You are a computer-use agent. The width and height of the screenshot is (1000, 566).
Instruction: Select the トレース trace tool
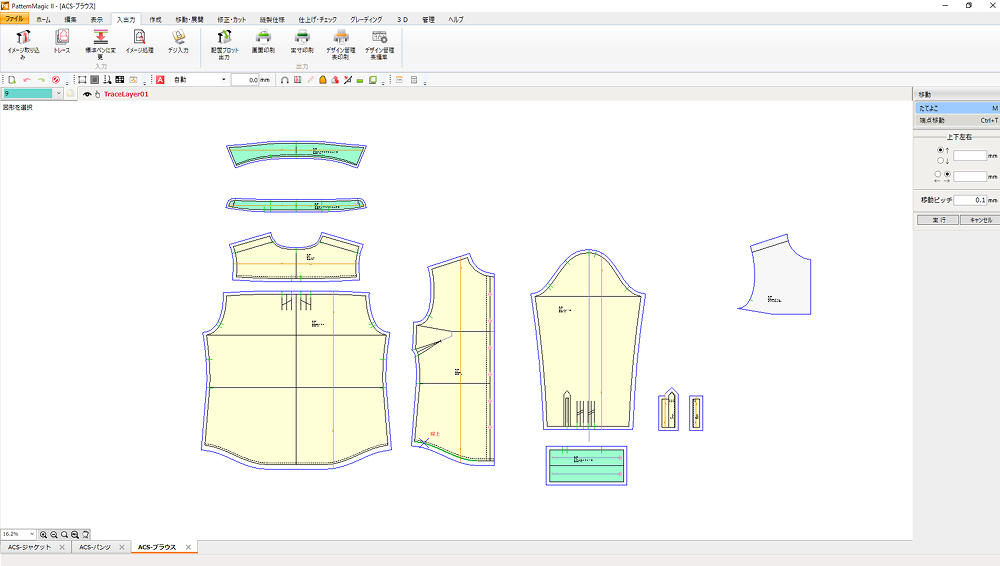click(62, 38)
